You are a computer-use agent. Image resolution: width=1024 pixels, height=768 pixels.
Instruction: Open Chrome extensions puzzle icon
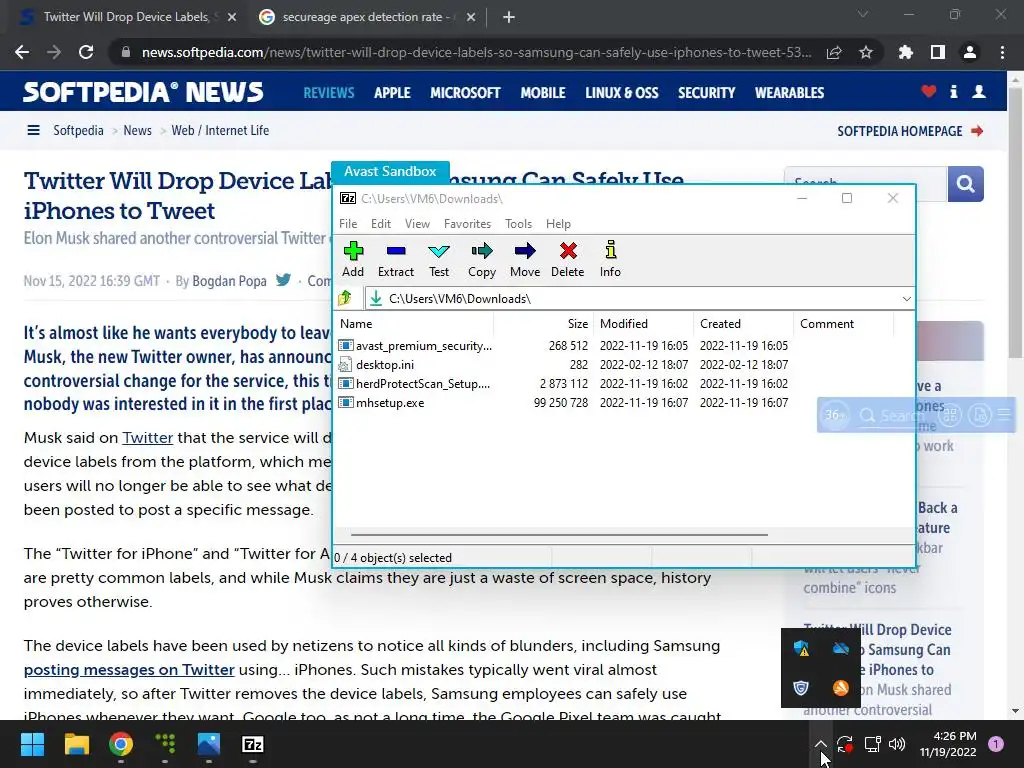[905, 52]
